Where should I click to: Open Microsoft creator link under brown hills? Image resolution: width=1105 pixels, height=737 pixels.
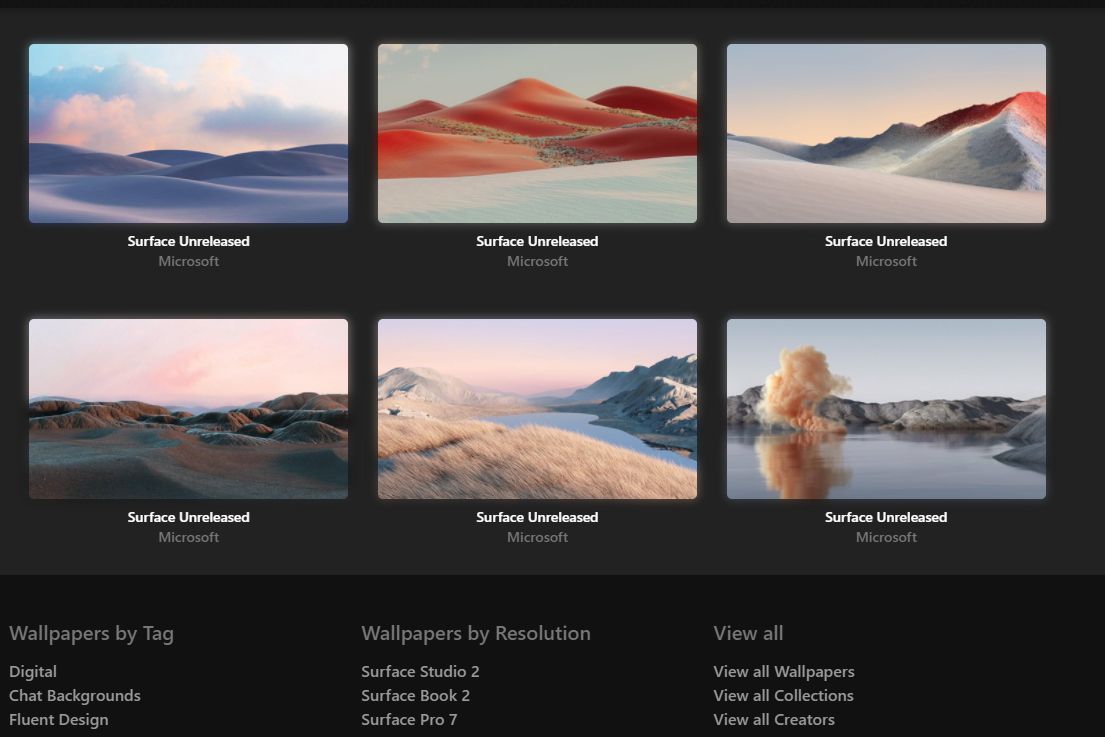point(188,537)
